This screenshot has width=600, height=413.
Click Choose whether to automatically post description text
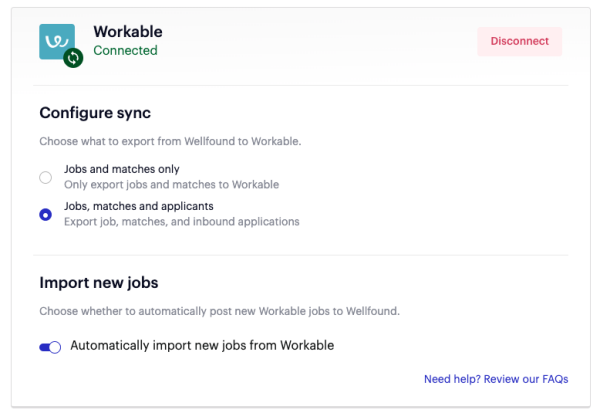pyautogui.click(x=220, y=311)
